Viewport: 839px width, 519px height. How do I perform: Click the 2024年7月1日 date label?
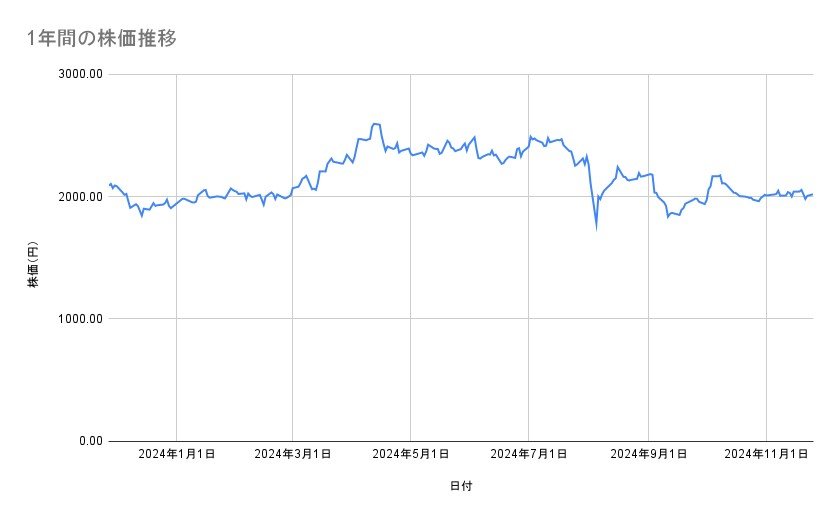pyautogui.click(x=529, y=454)
